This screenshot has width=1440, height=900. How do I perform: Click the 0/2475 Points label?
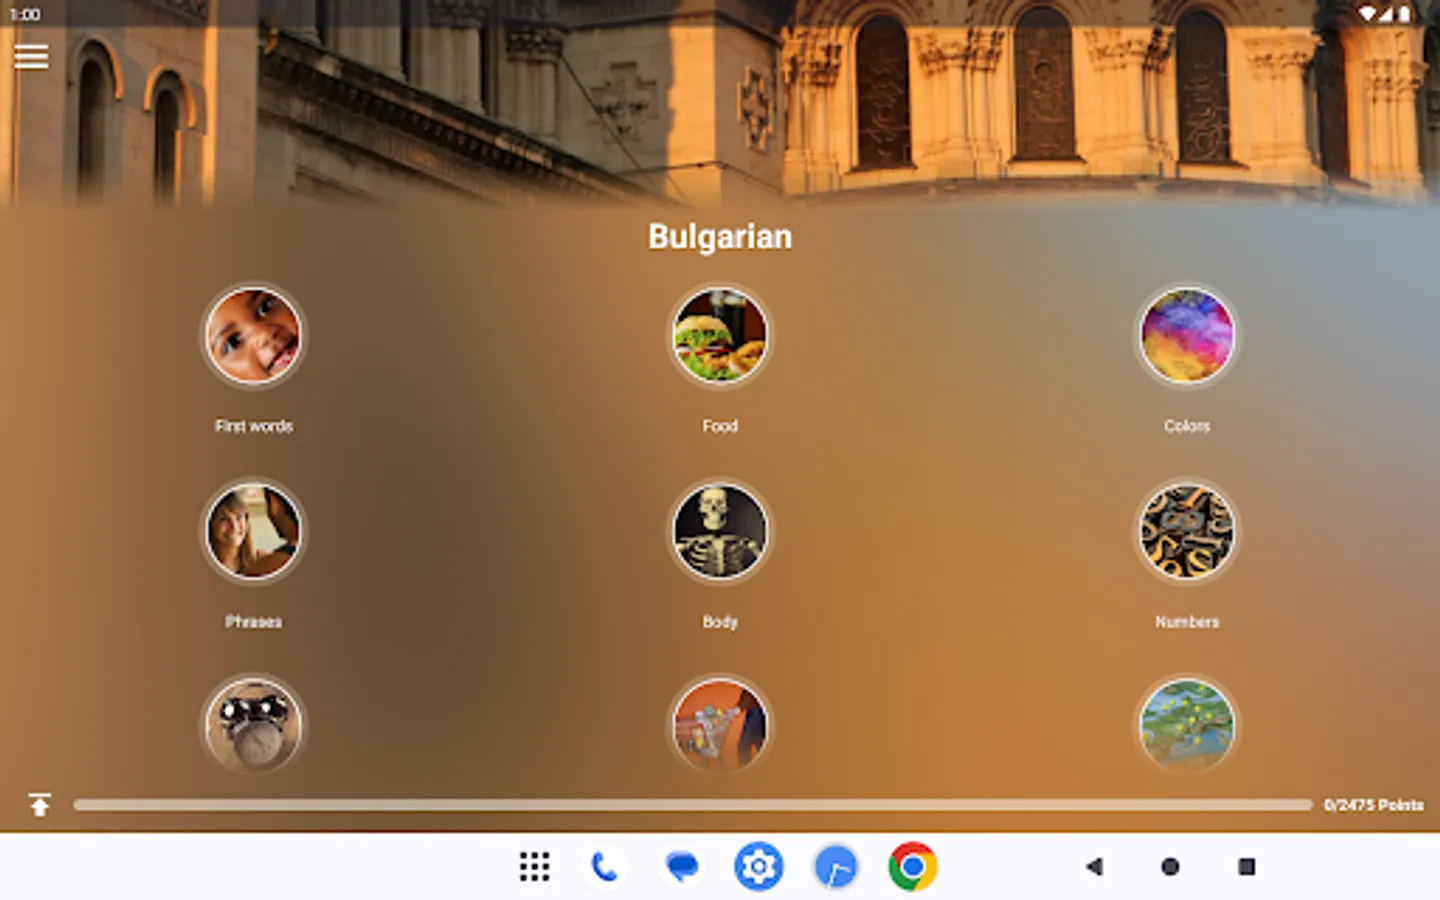coord(1374,803)
